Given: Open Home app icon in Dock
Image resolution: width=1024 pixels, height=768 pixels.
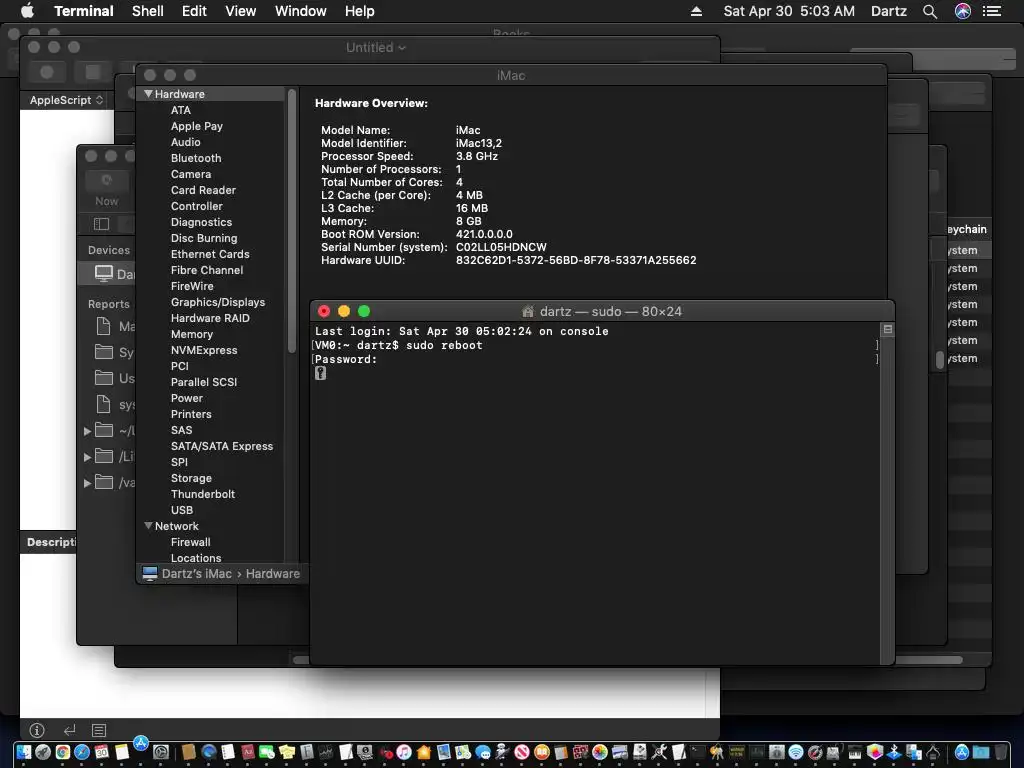Looking at the screenshot, I should coord(423,752).
